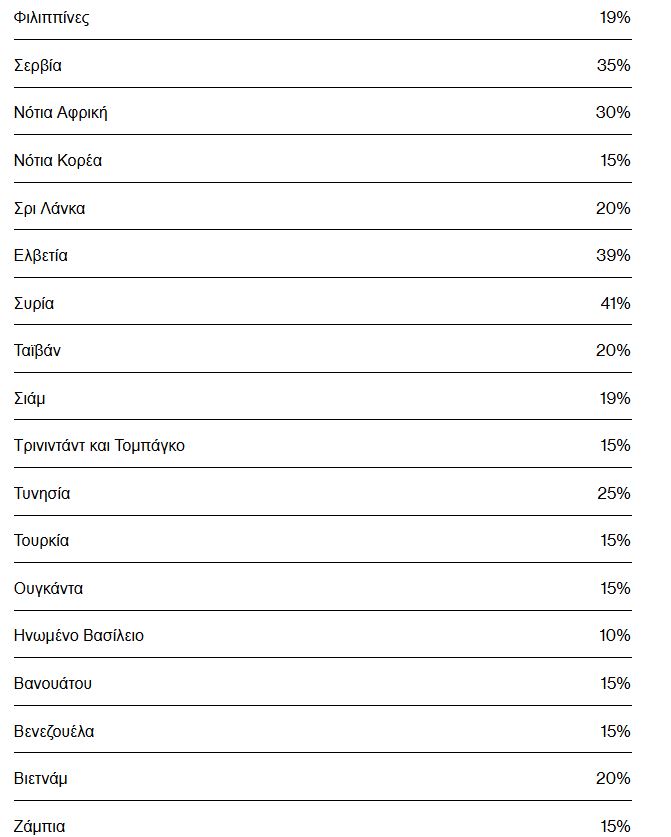Click the Βενεζουέλα row label

point(54,731)
